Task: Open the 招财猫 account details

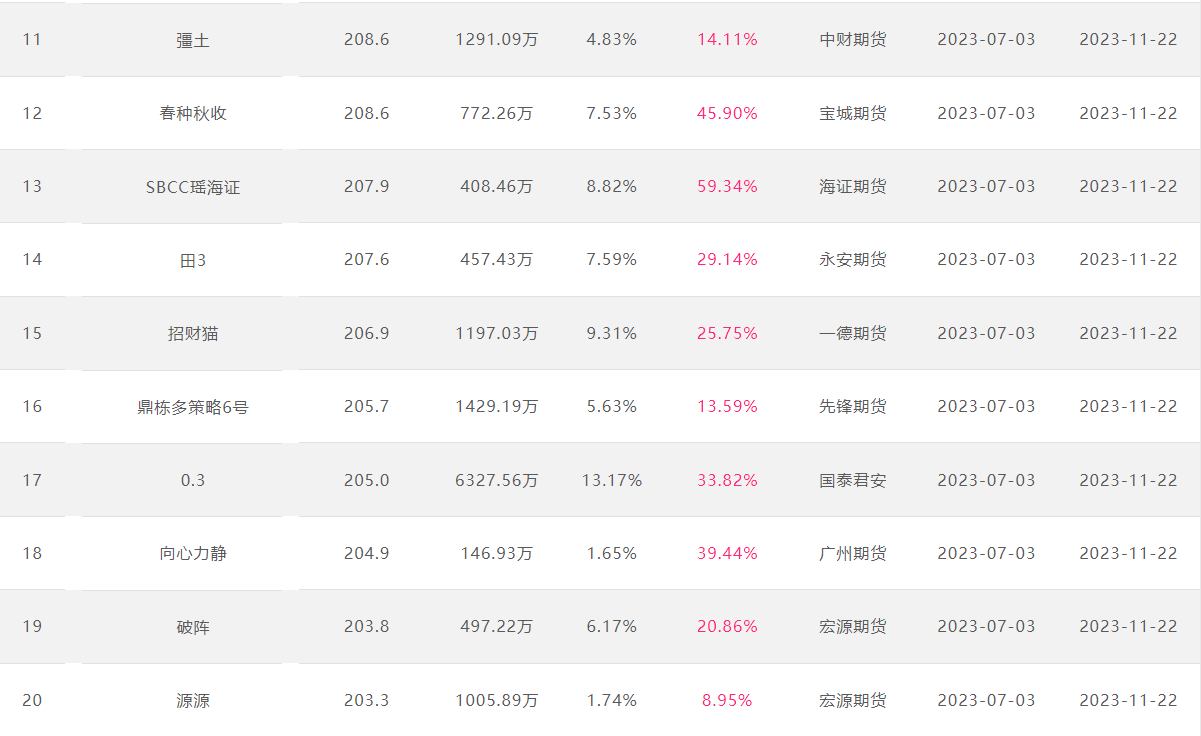Action: point(193,333)
